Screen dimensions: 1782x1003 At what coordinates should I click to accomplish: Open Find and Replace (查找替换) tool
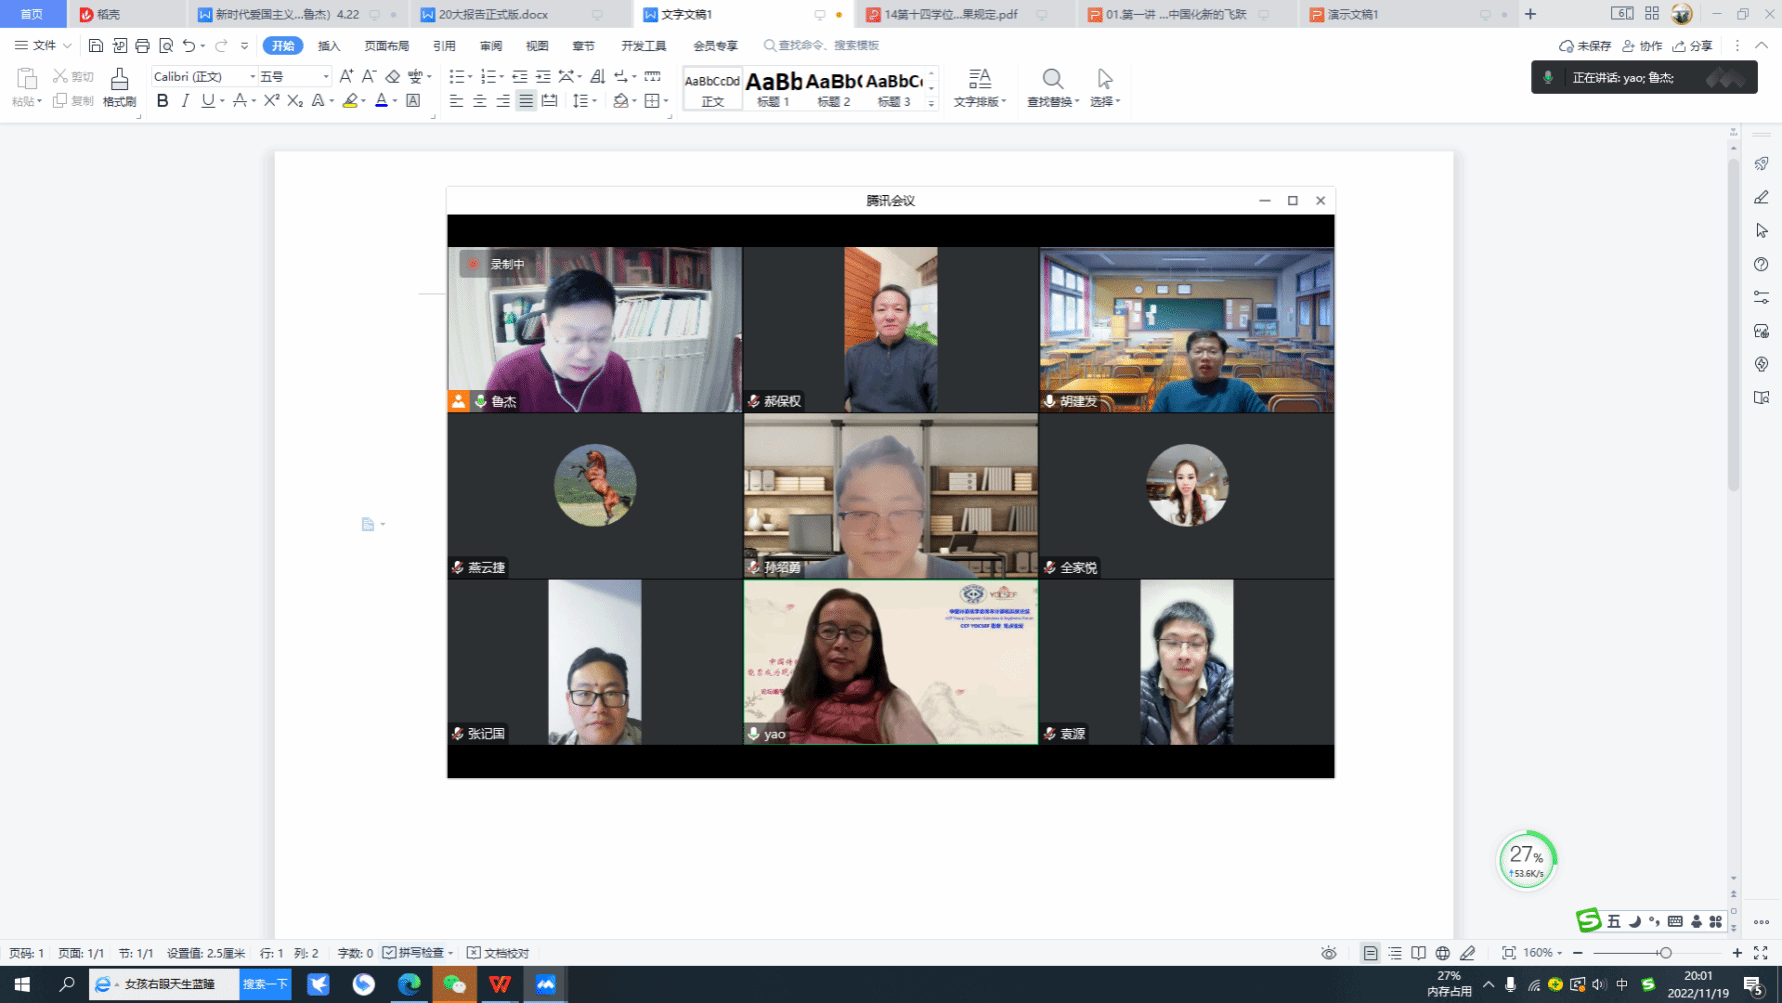1052,86
